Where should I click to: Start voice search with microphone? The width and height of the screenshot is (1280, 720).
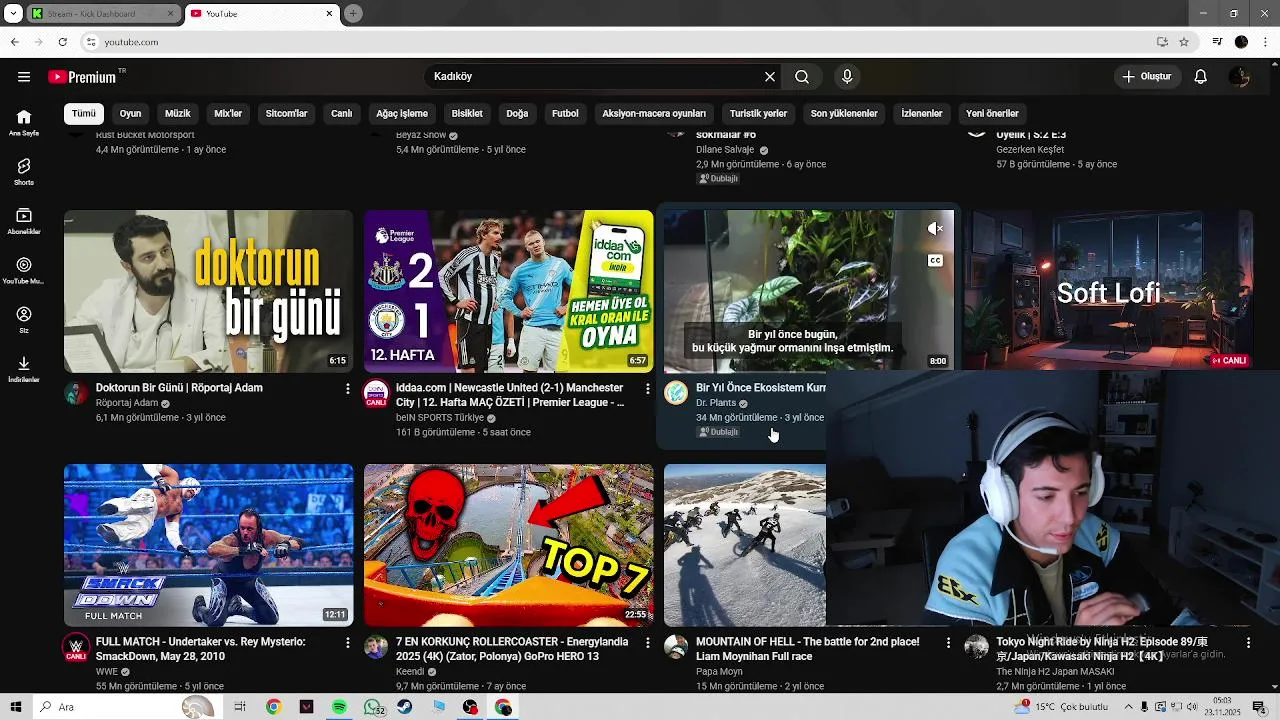pyautogui.click(x=847, y=77)
